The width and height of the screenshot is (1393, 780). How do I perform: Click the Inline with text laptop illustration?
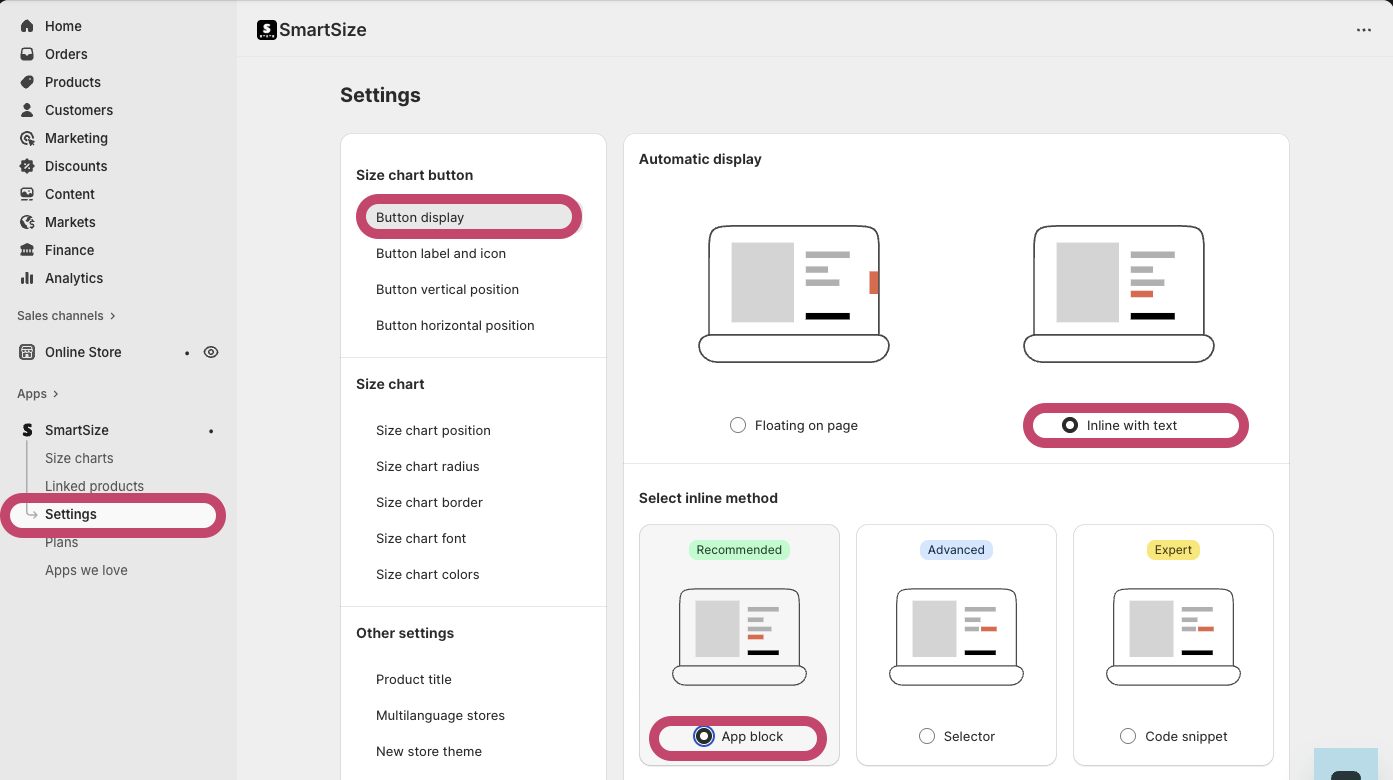(x=1118, y=293)
